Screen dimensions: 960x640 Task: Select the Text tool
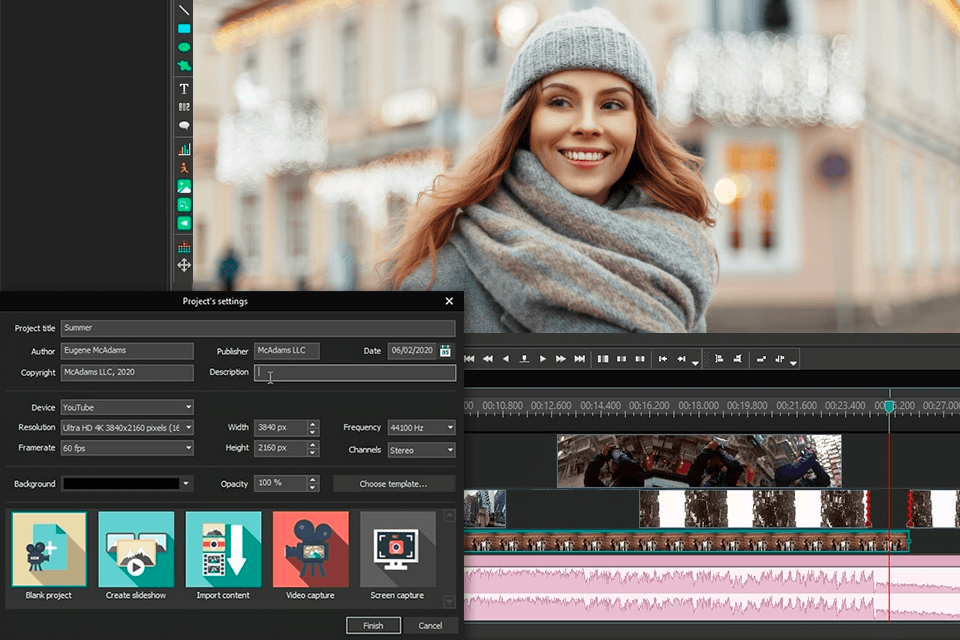184,89
